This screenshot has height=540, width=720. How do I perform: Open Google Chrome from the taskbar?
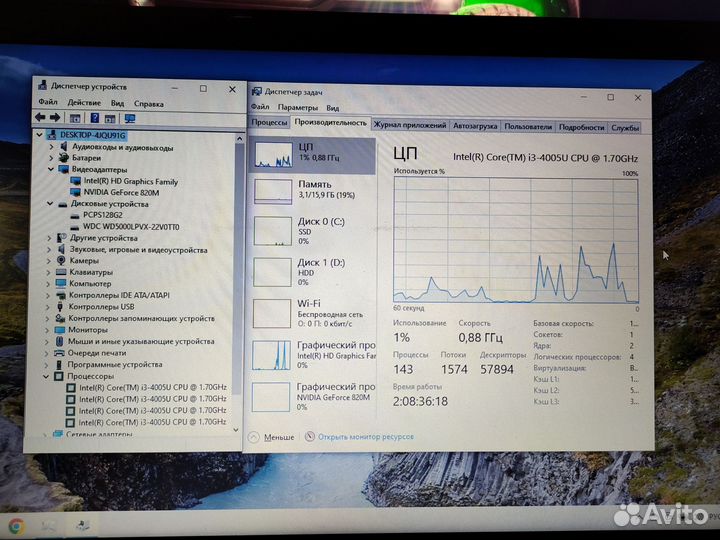point(17,526)
